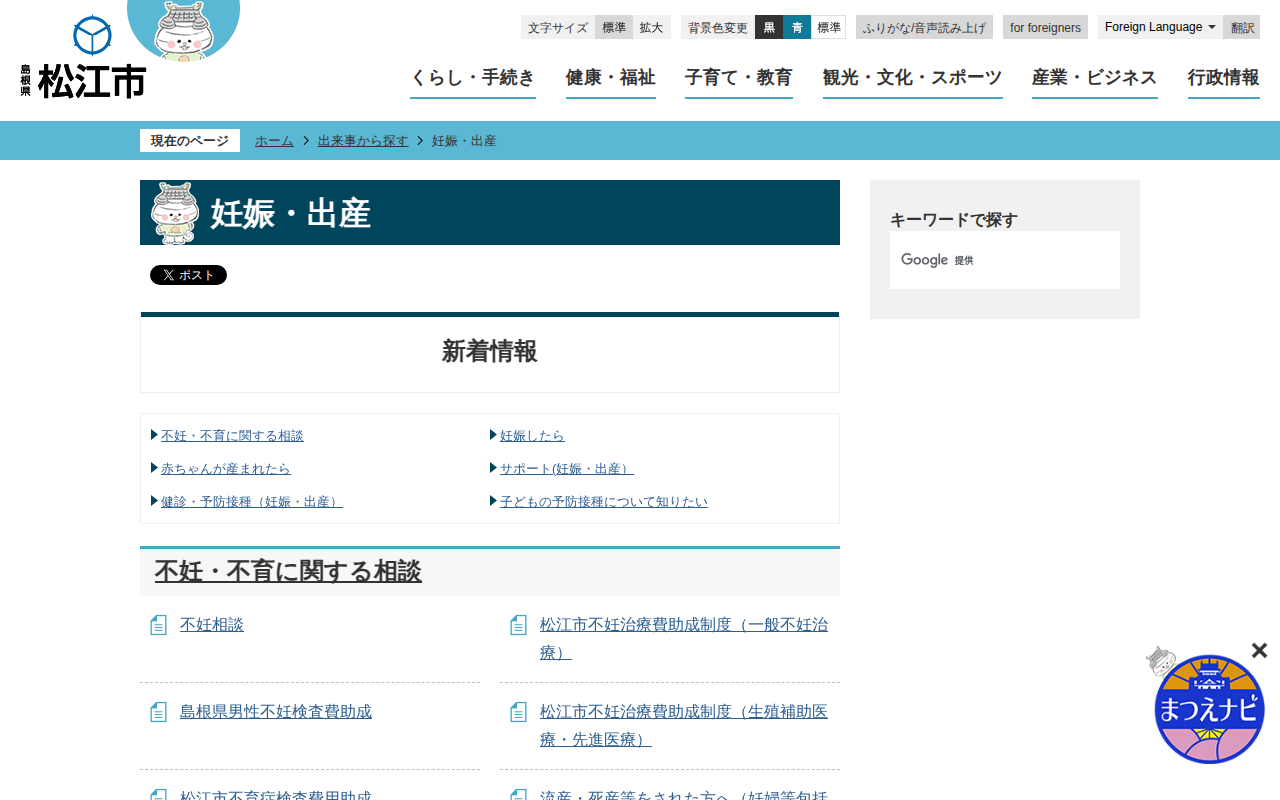This screenshot has width=1280, height=800.
Task: Jump to 子どもの予防接種について知りたい link
Action: pos(604,502)
